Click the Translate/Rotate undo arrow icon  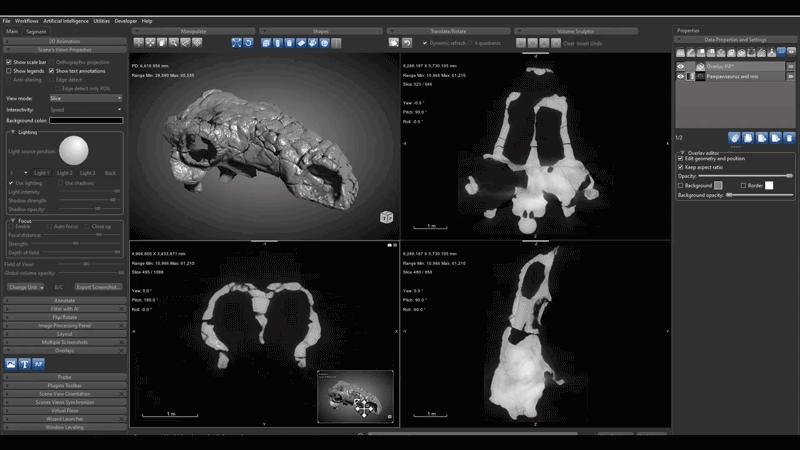click(407, 43)
